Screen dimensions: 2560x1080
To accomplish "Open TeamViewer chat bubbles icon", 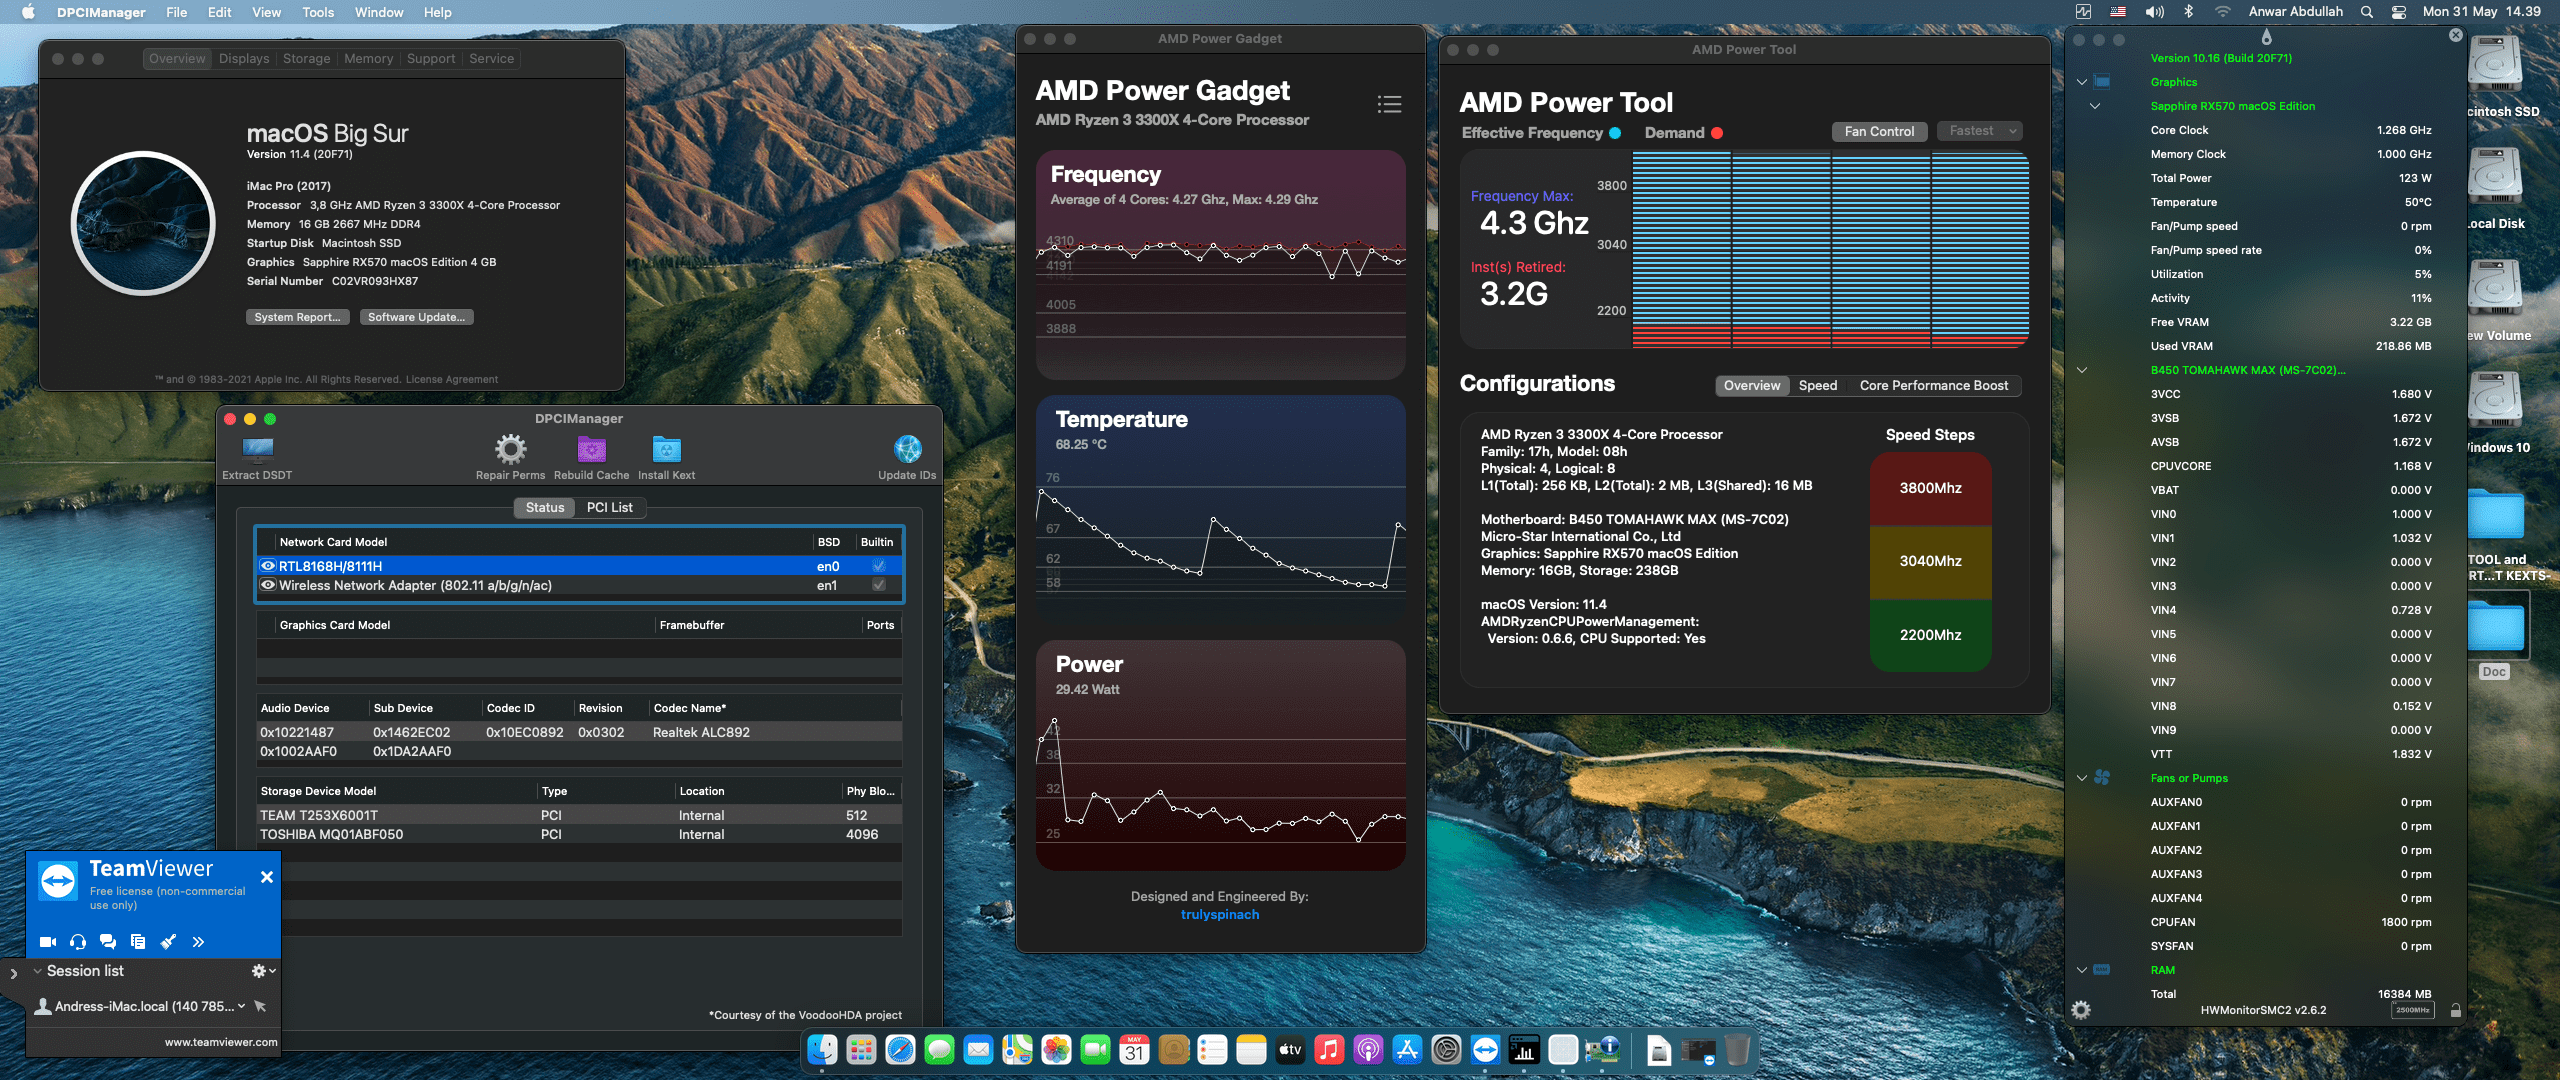I will (108, 941).
